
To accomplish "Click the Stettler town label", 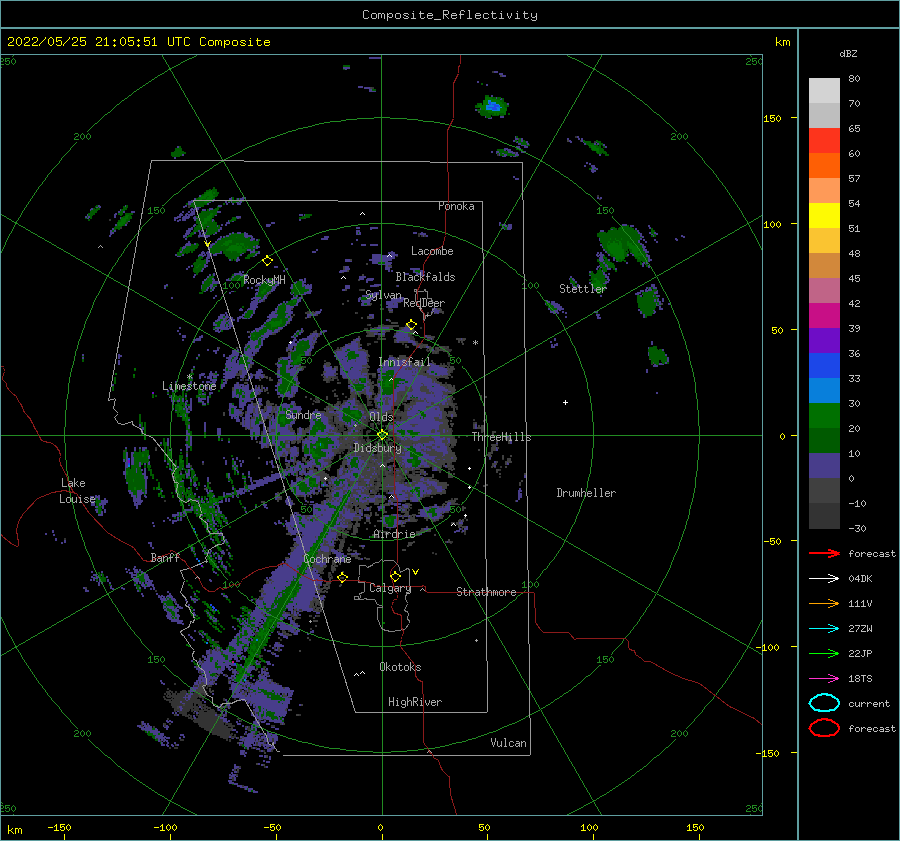I will coord(583,289).
